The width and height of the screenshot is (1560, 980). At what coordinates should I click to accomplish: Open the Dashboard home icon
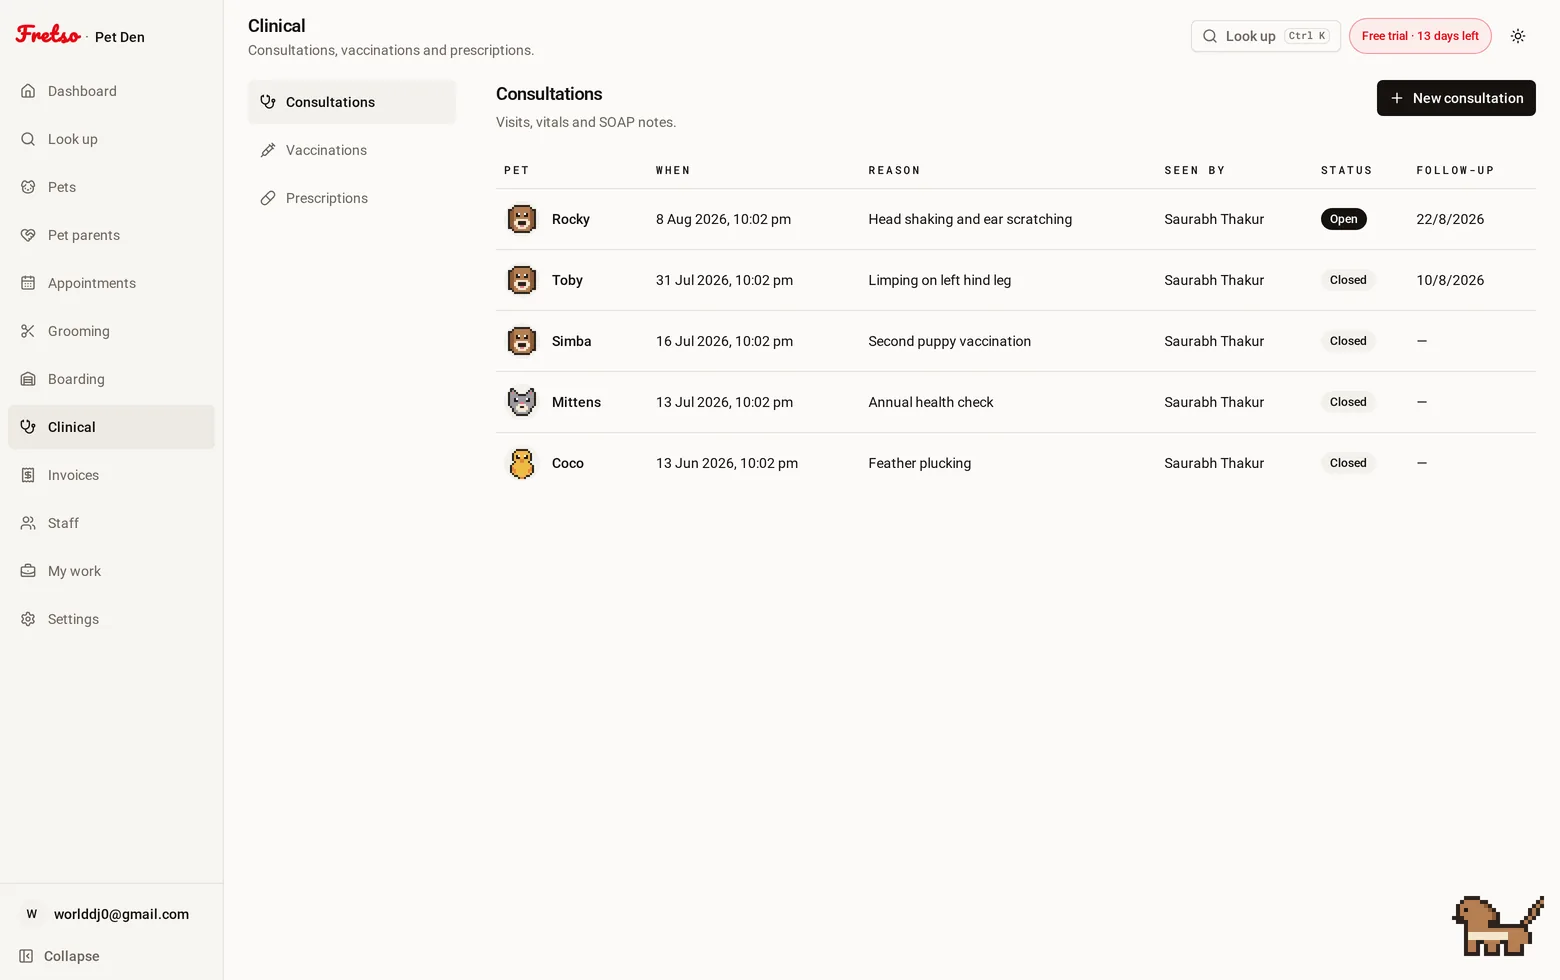click(28, 91)
